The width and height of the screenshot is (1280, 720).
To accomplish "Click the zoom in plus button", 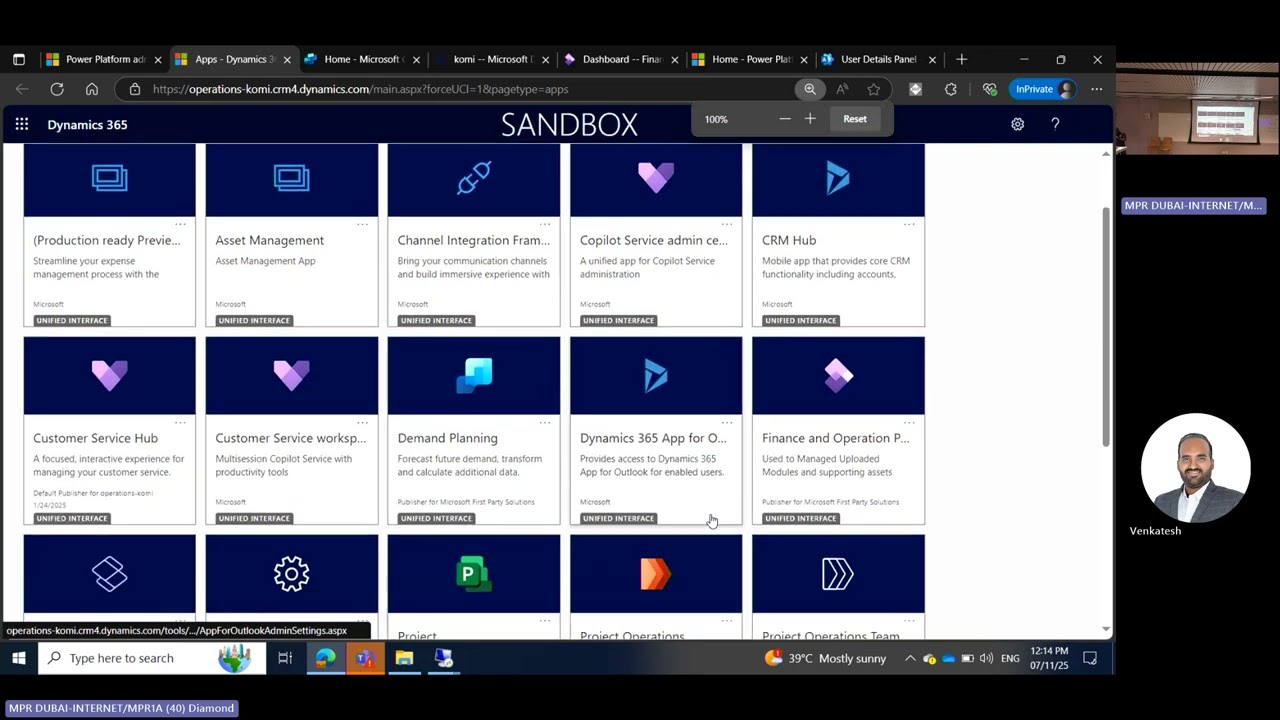I will click(x=810, y=119).
